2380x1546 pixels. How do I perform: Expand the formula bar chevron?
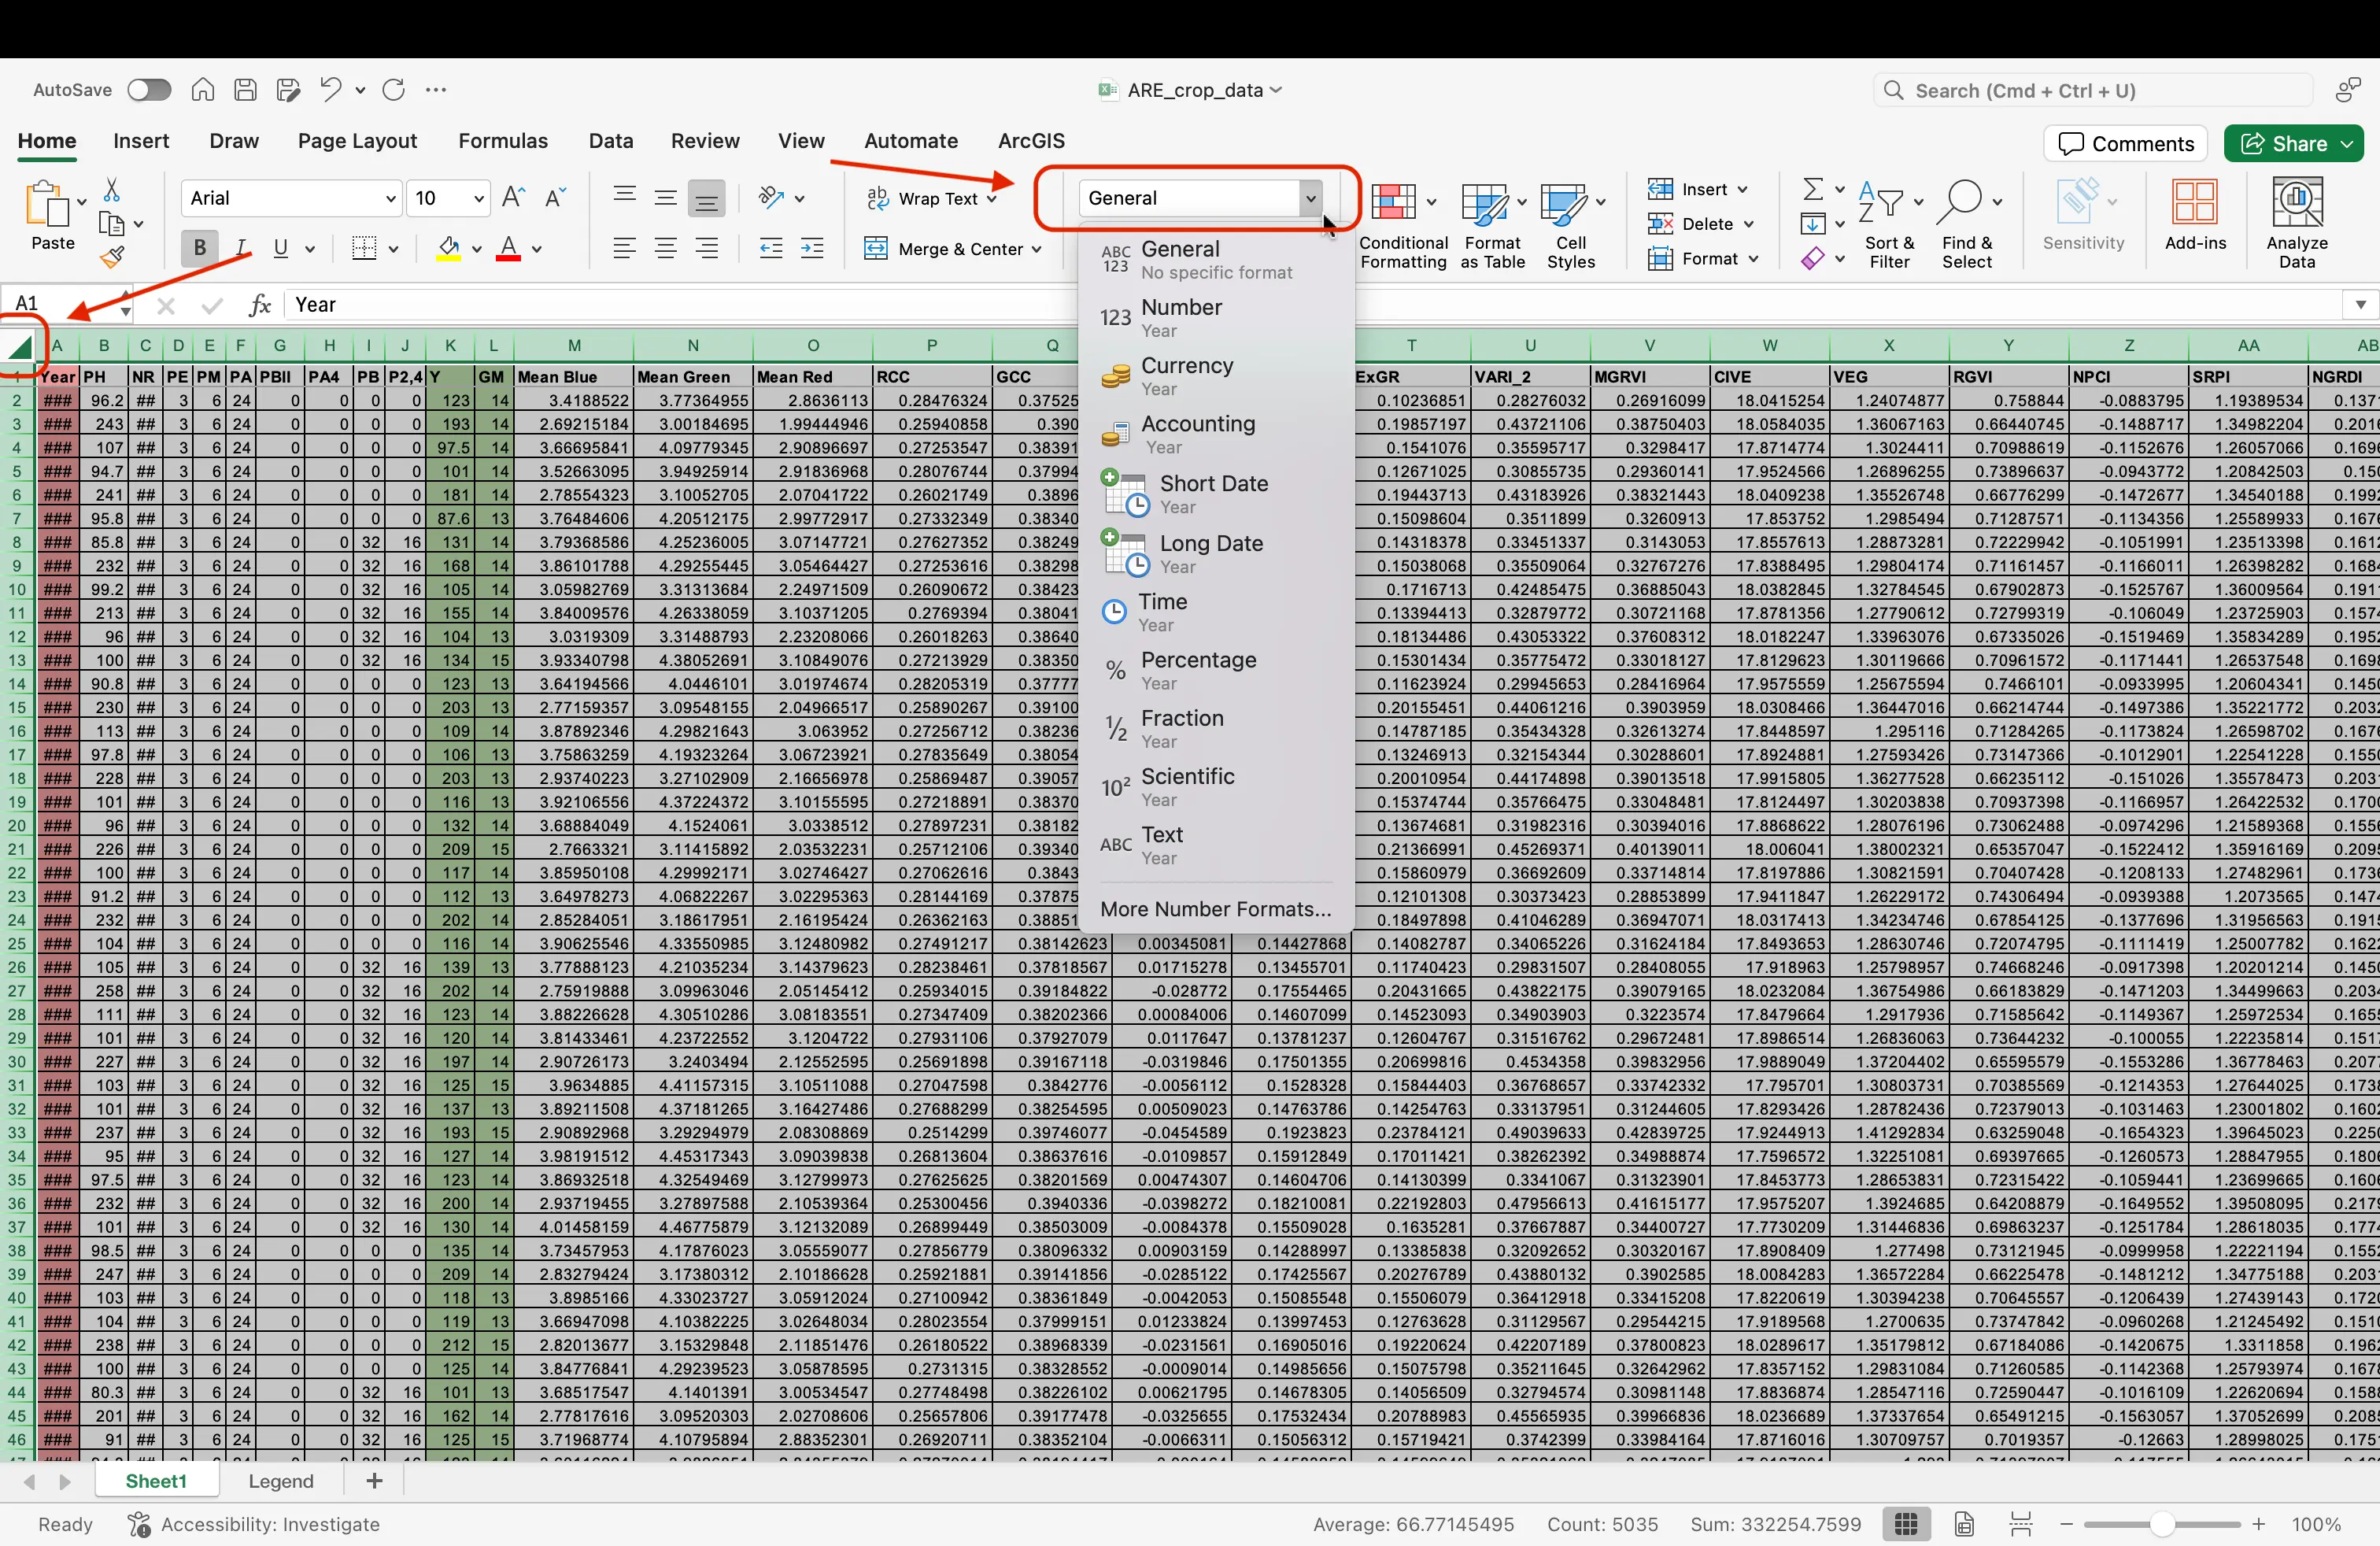tap(2360, 304)
